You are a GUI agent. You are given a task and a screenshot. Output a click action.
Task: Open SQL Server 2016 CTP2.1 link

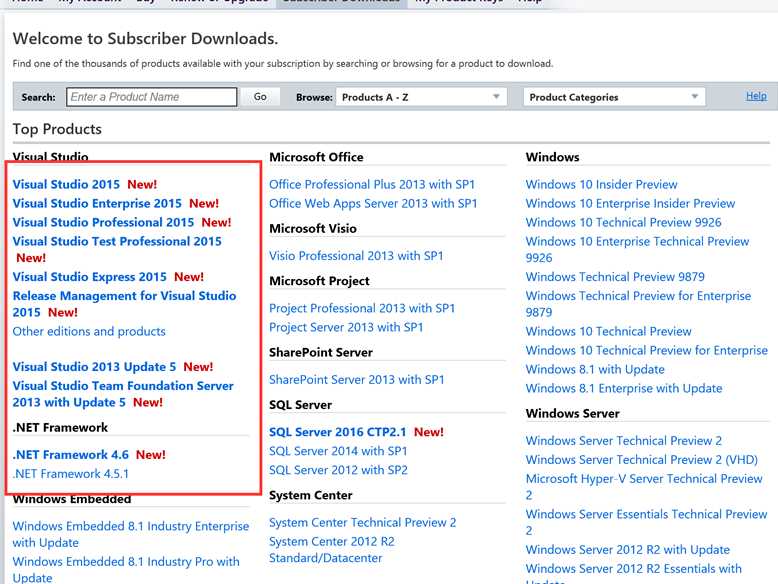tap(337, 432)
